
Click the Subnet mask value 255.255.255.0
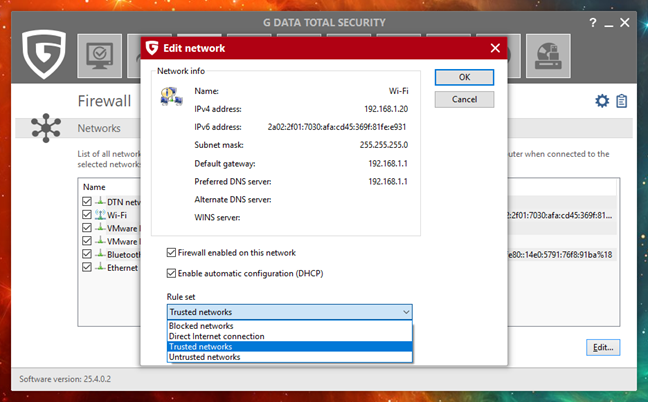coord(384,145)
